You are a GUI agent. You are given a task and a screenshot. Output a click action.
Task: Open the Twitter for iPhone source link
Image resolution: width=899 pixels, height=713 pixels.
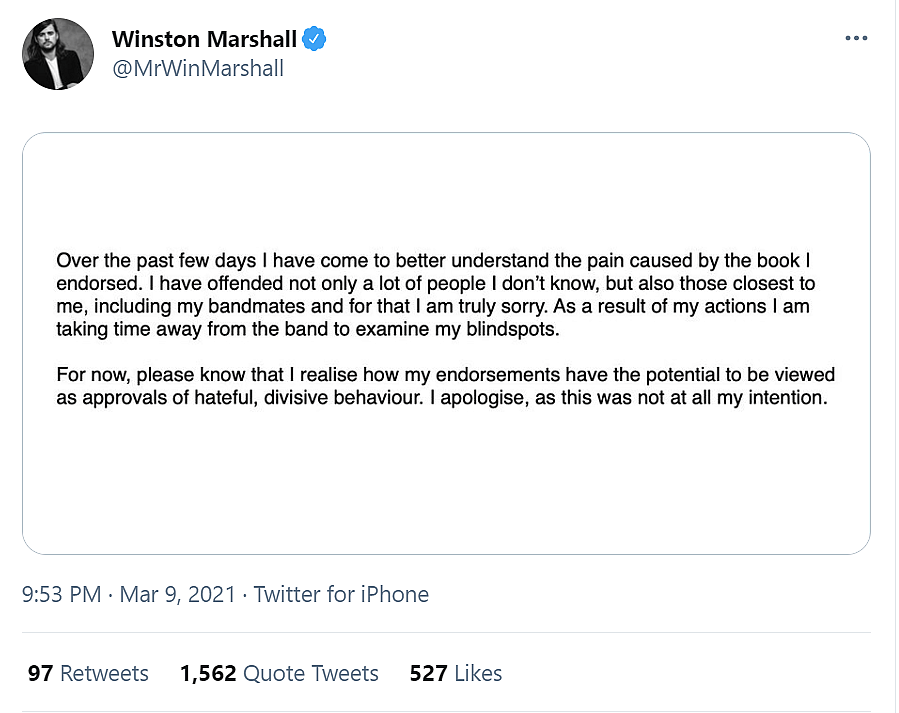click(x=341, y=594)
